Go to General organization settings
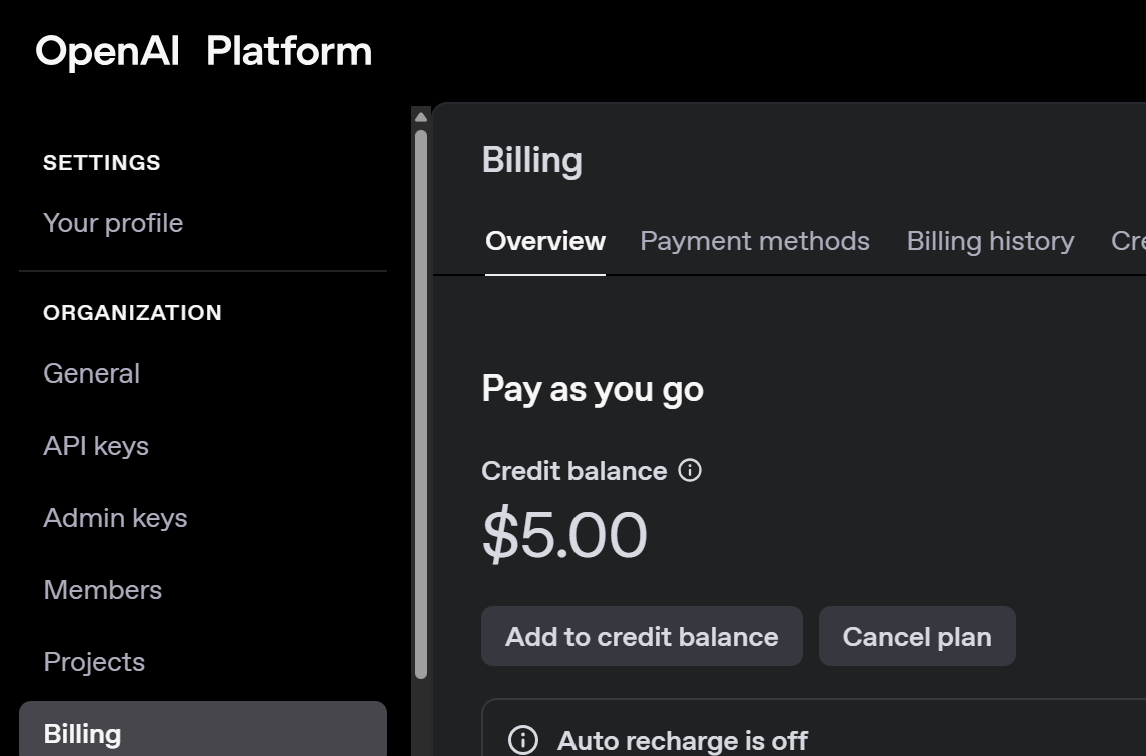The image size is (1146, 756). (91, 373)
